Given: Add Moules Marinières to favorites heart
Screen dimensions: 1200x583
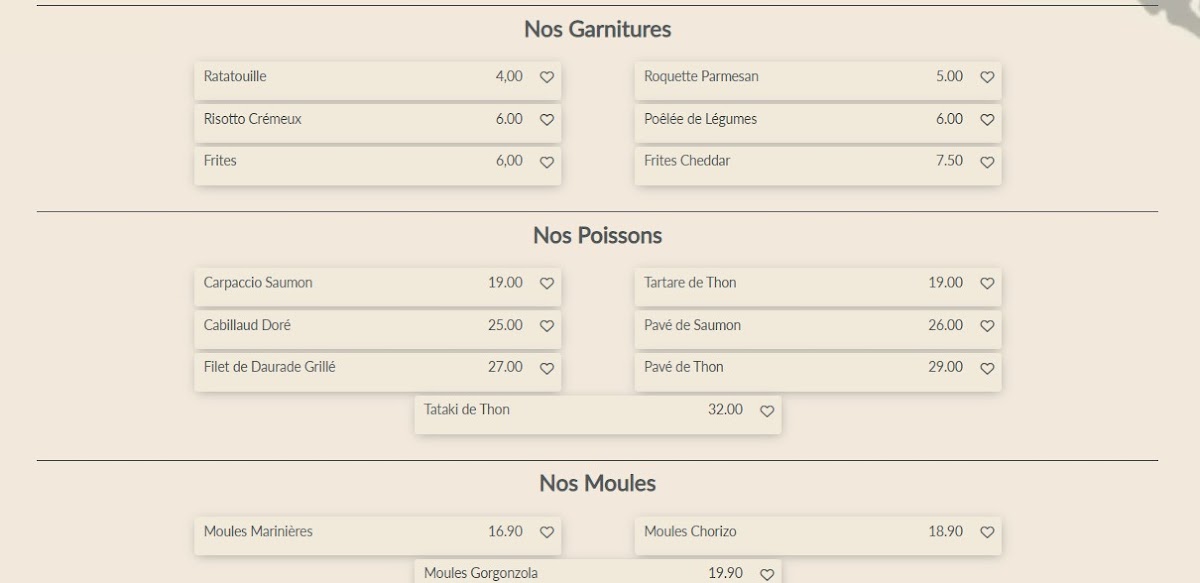Looking at the screenshot, I should (x=547, y=532).
